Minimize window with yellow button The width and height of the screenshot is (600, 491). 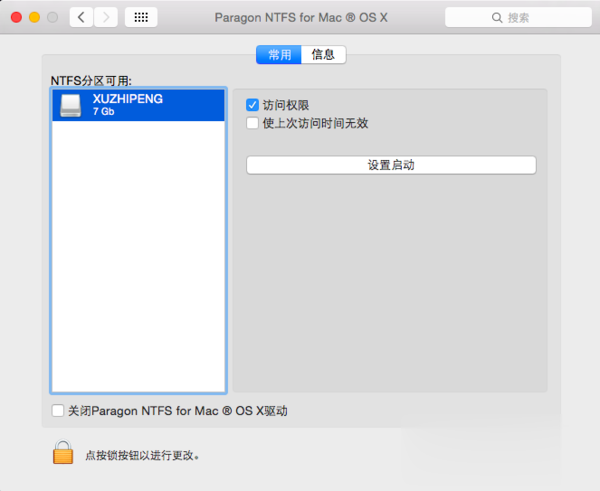[34, 17]
